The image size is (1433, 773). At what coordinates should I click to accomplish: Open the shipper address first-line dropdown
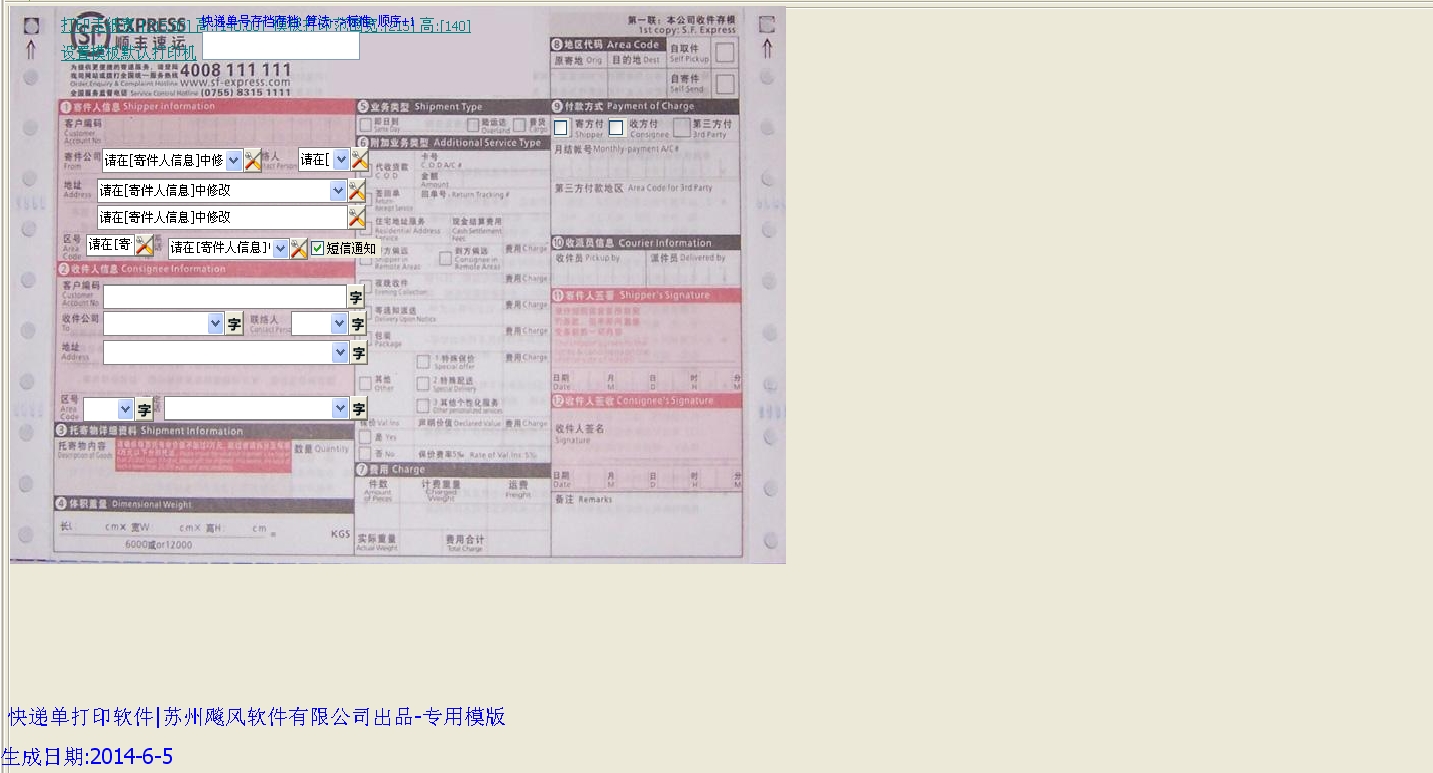coord(338,190)
